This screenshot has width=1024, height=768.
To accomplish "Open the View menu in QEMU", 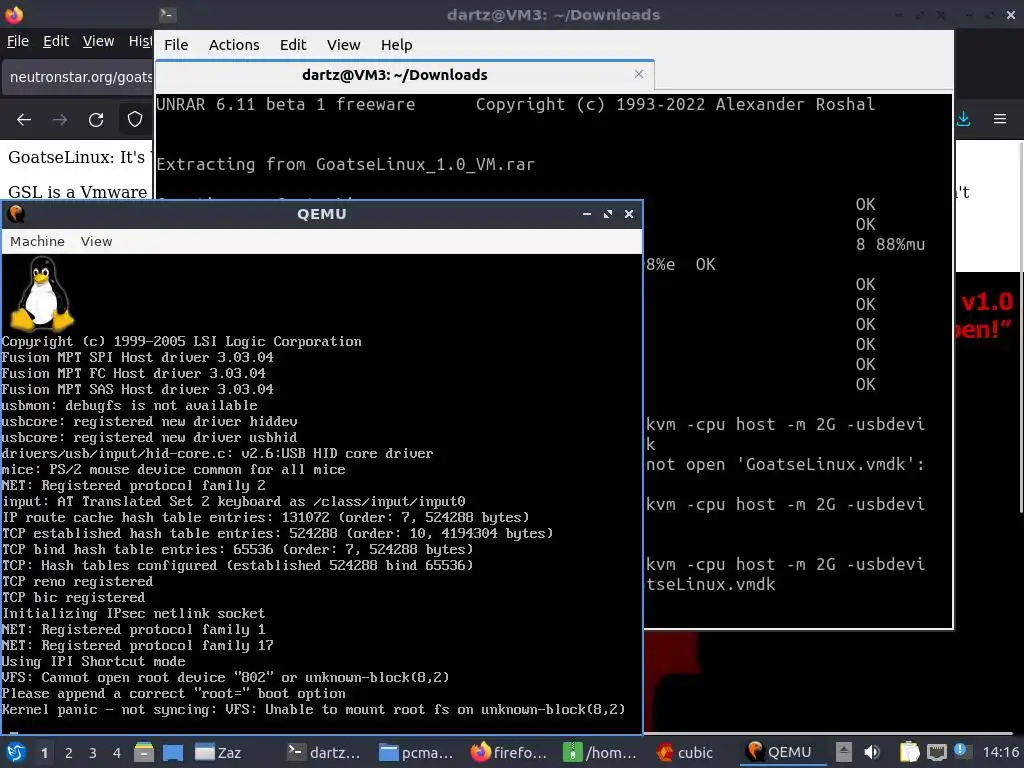I will tap(97, 241).
